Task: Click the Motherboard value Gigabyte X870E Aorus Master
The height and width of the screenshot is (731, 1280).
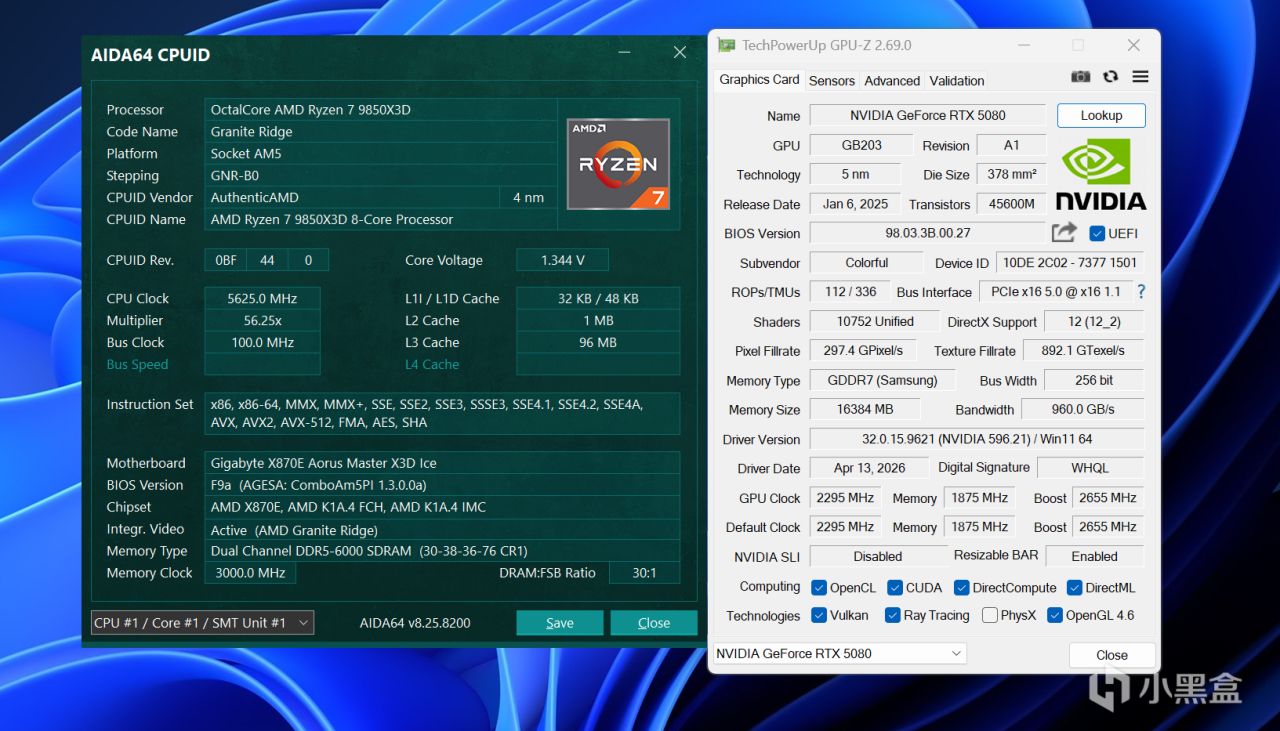Action: [x=442, y=463]
